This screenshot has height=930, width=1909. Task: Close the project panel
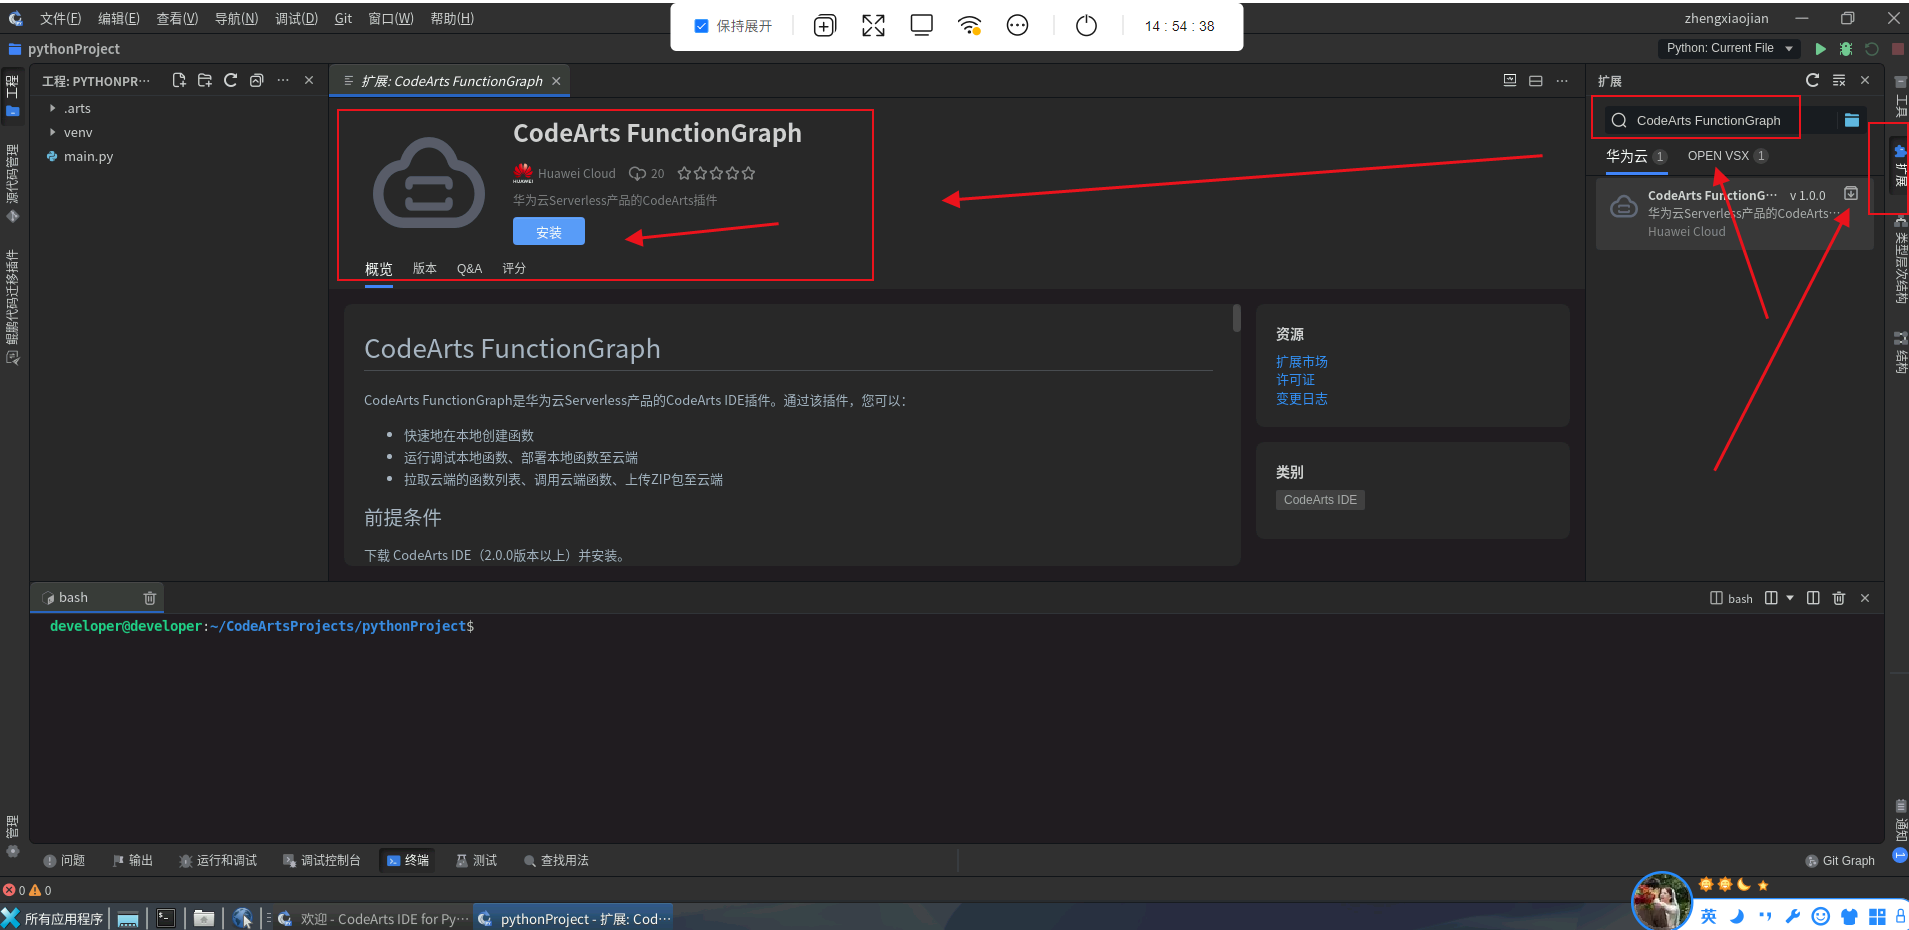309,81
